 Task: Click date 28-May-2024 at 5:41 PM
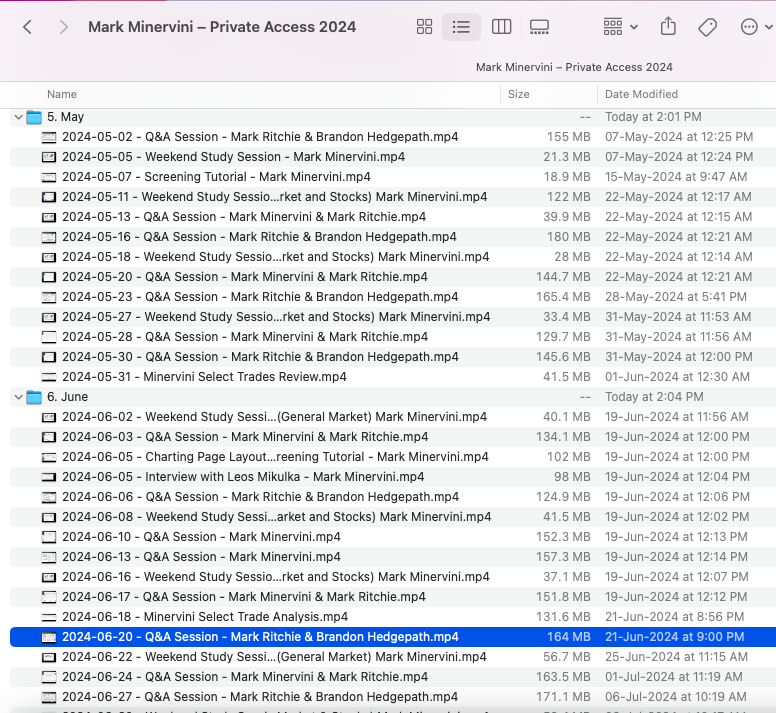[x=676, y=297]
